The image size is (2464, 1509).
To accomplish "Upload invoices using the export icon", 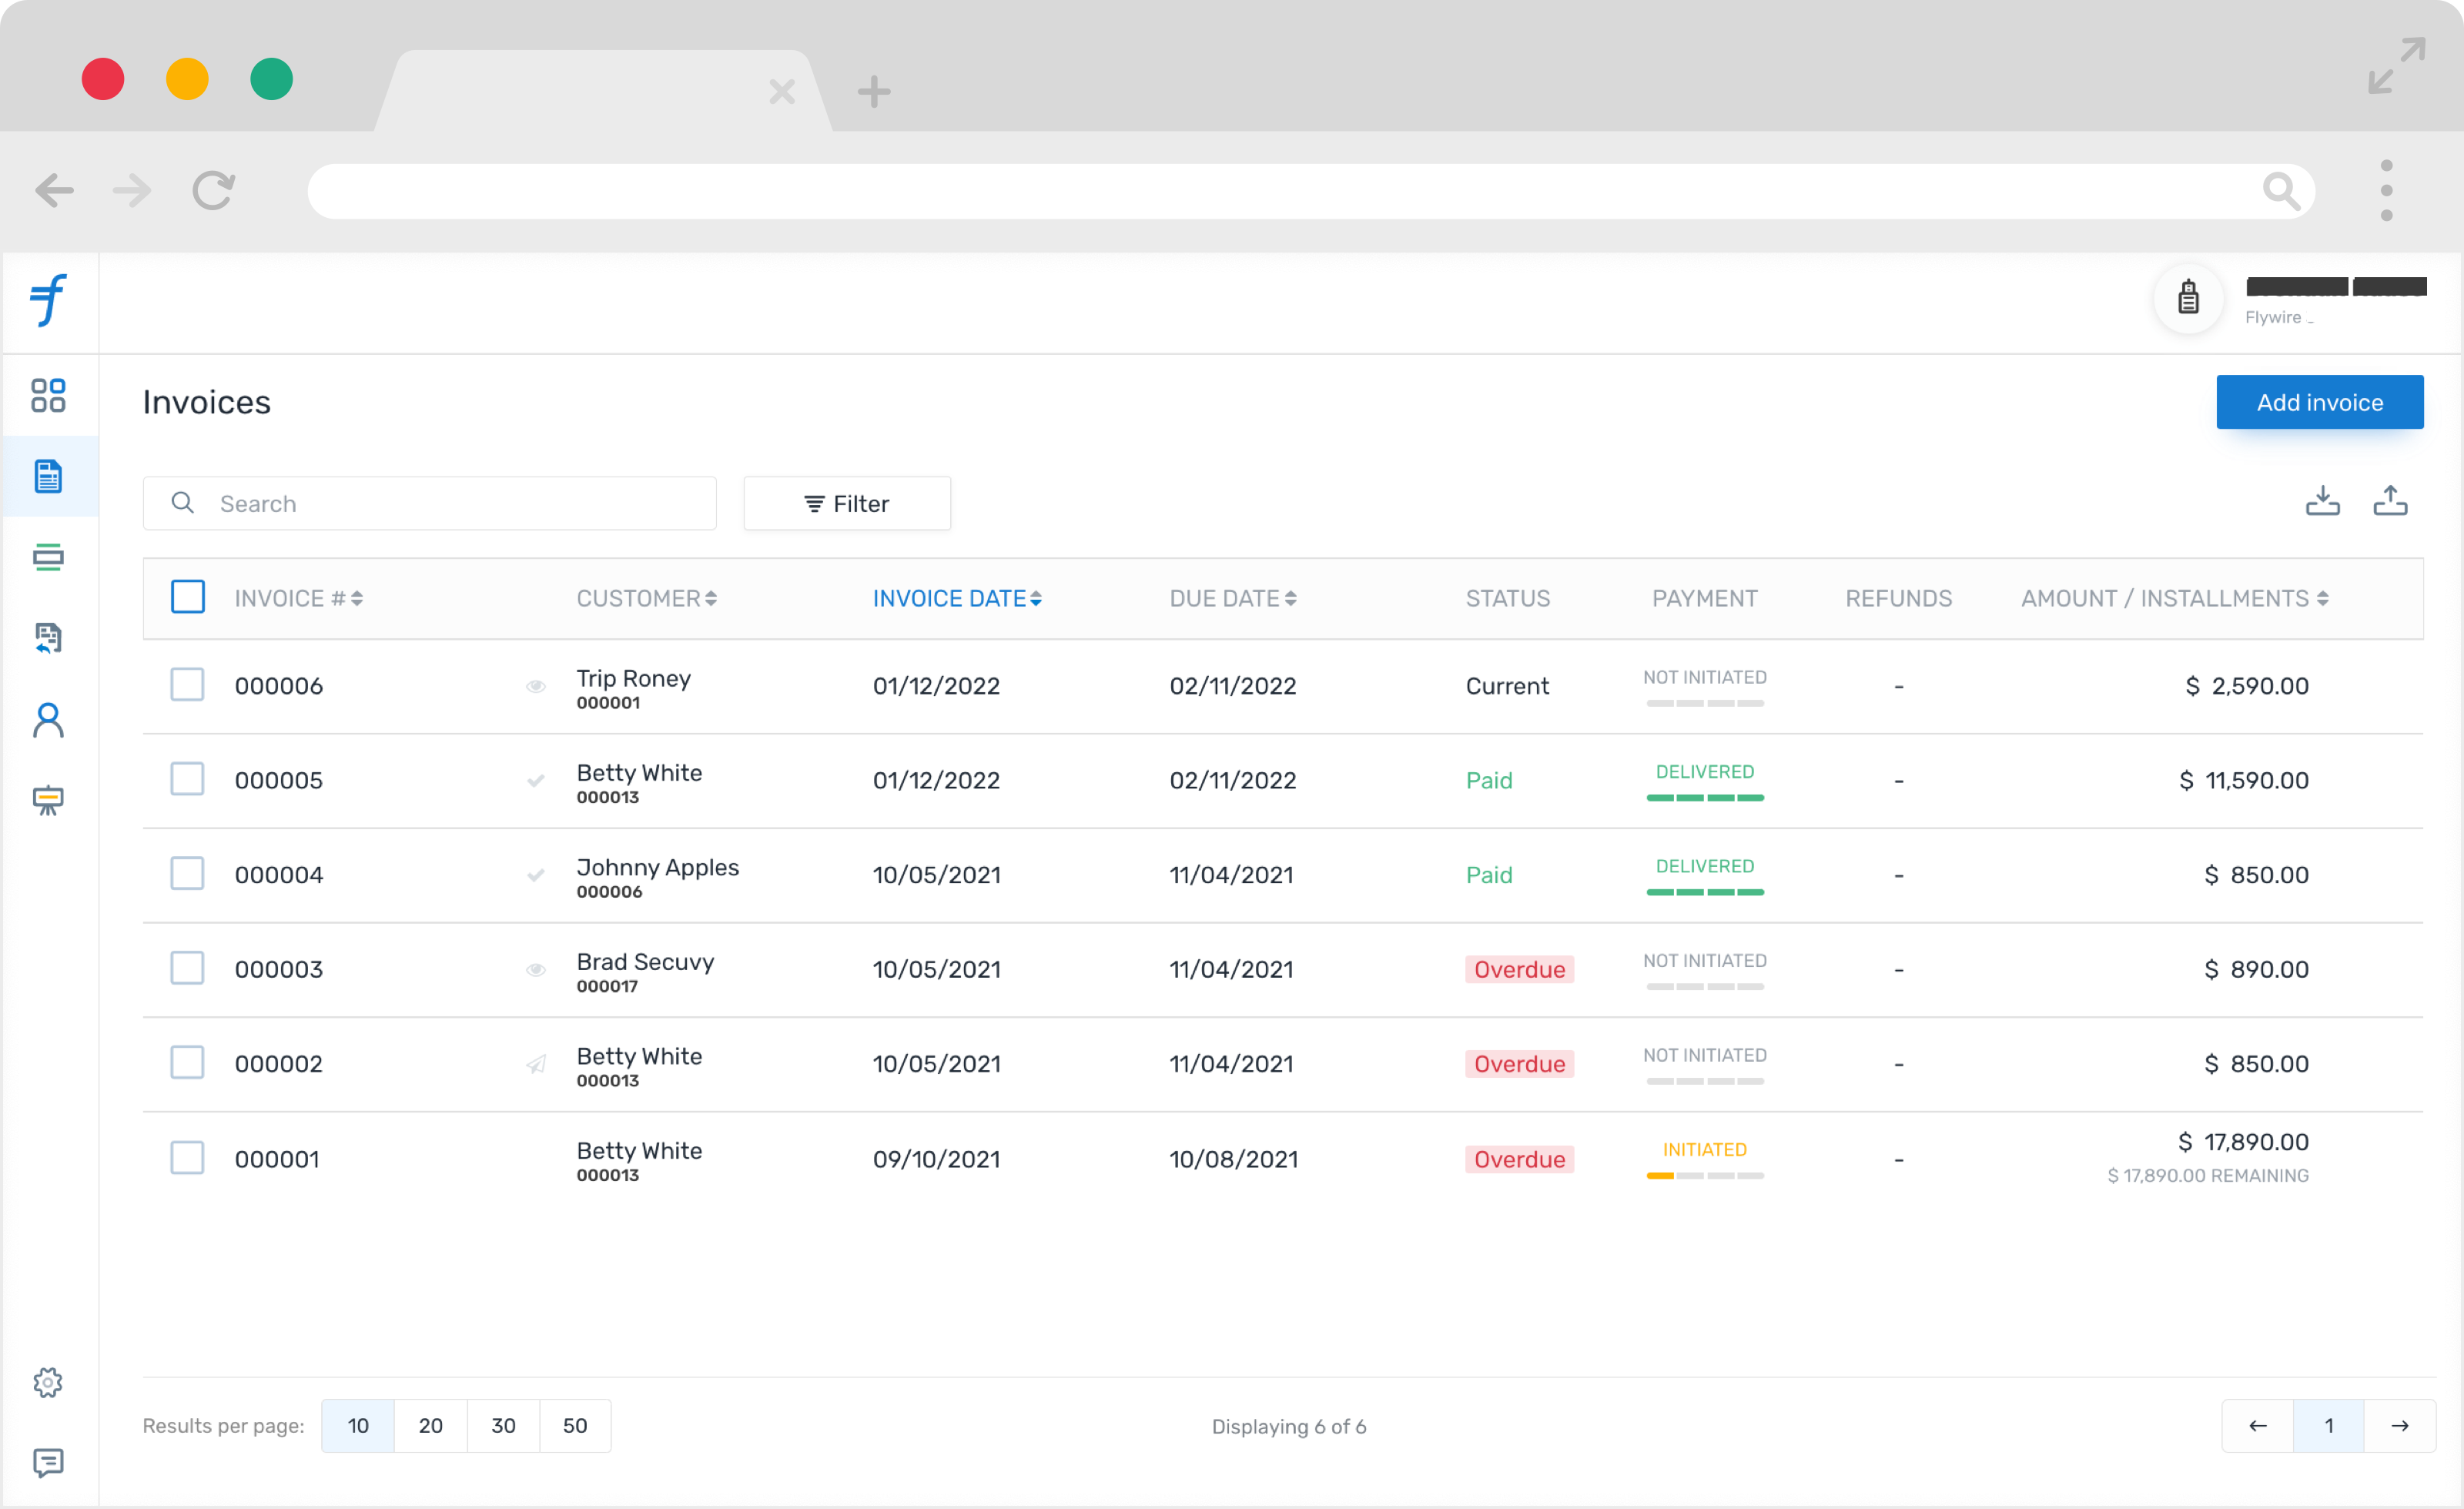I will 2391,501.
